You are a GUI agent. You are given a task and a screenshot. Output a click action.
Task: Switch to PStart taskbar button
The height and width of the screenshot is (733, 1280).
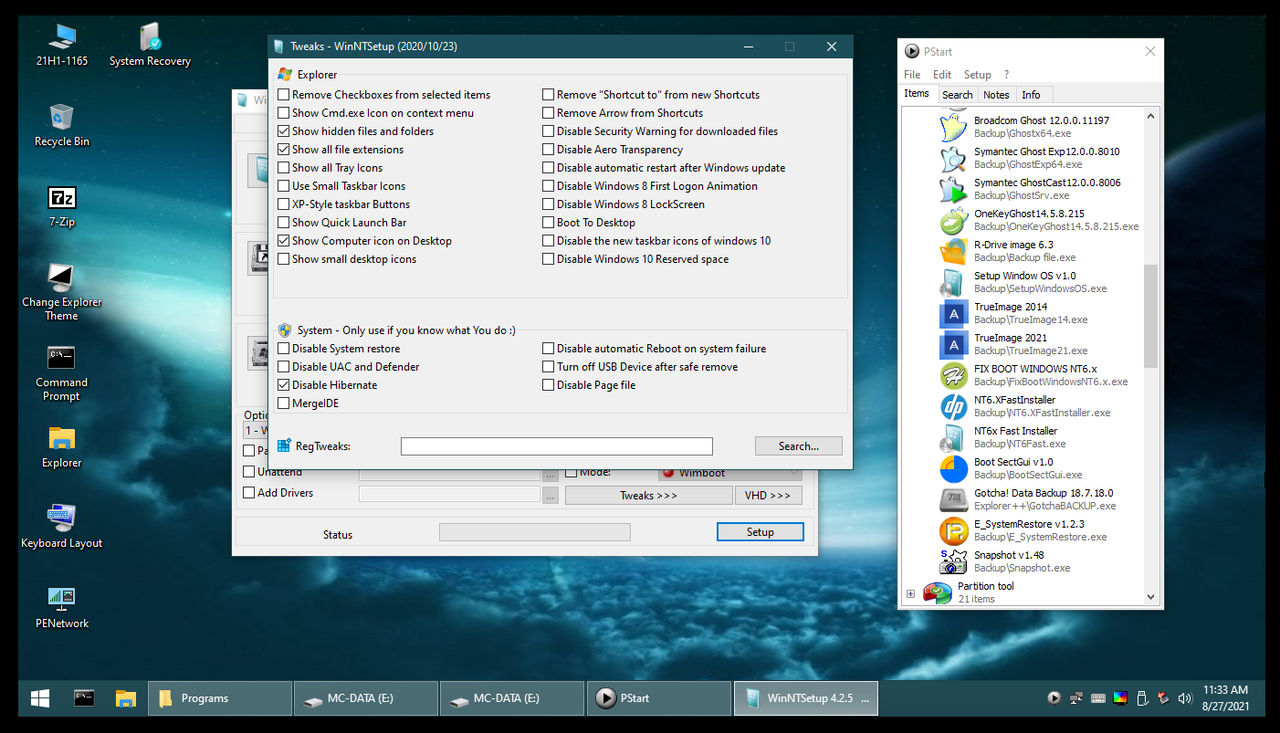coord(659,698)
